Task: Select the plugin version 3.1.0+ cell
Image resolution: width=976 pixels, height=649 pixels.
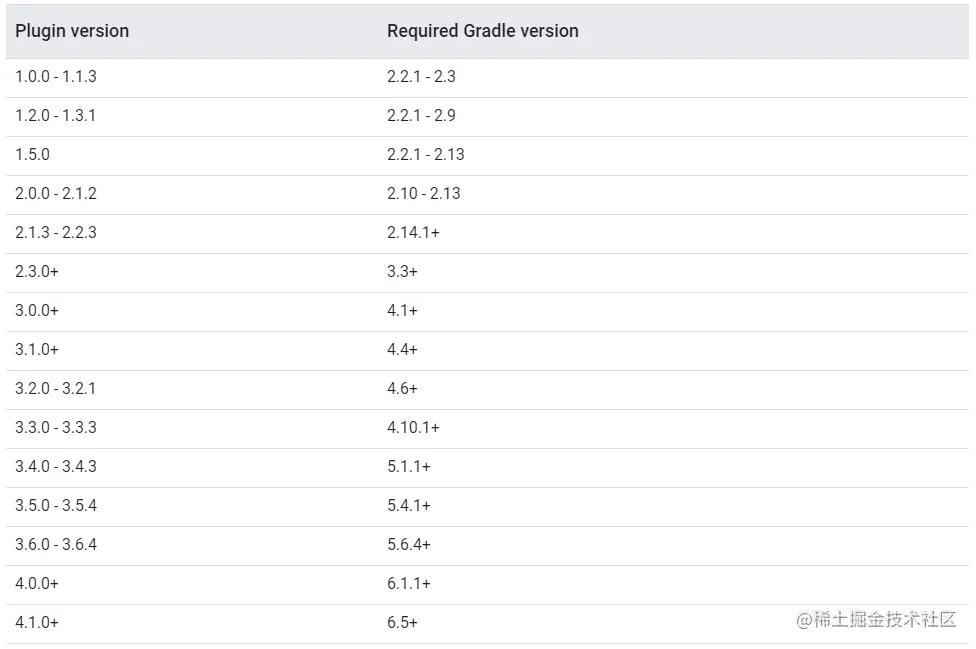Action: point(37,350)
